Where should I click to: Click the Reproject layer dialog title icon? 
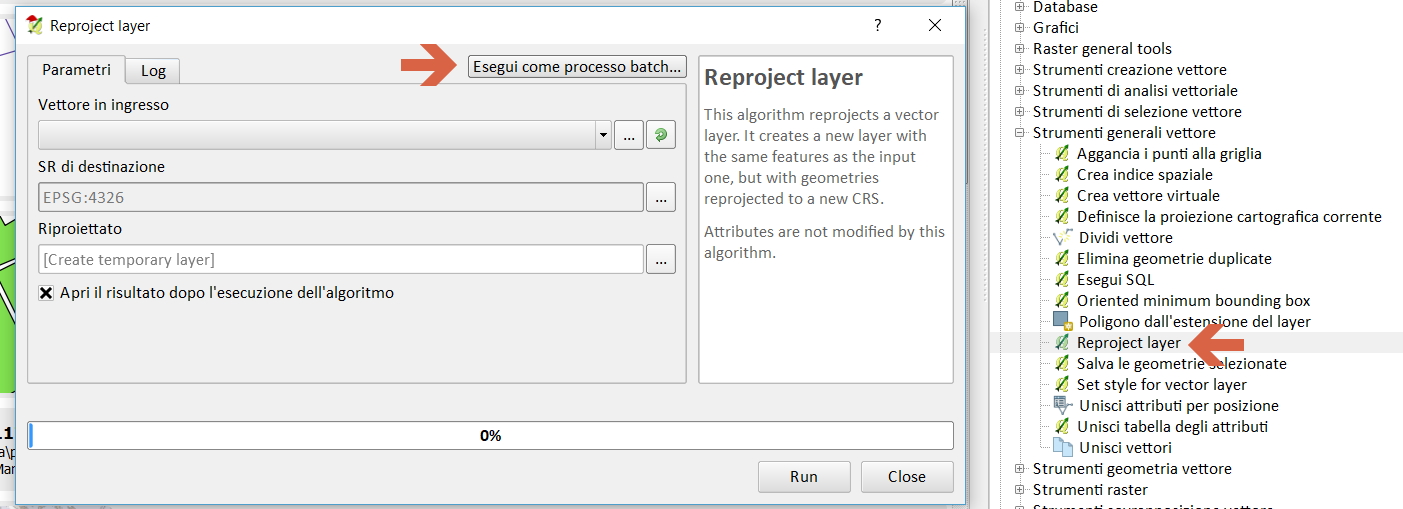pyautogui.click(x=35, y=26)
